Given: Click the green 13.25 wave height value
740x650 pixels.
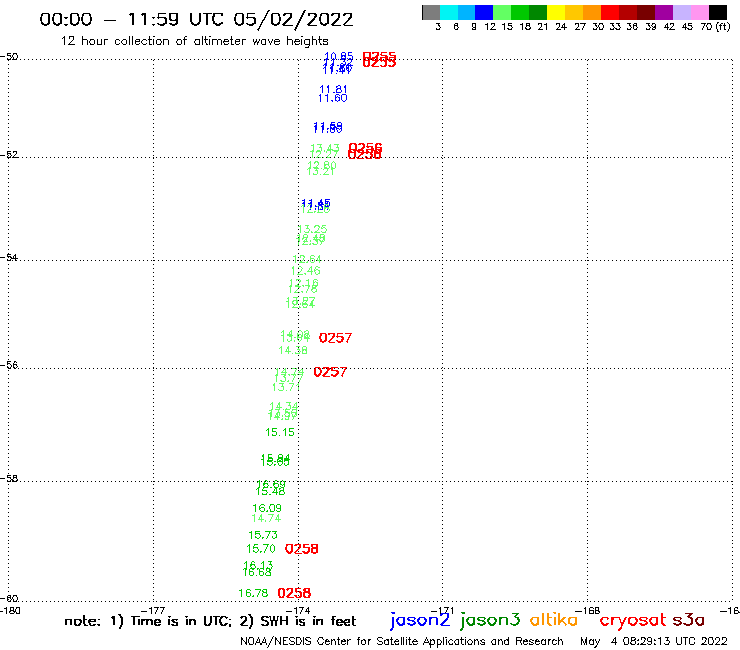Looking at the screenshot, I should click(x=312, y=229).
